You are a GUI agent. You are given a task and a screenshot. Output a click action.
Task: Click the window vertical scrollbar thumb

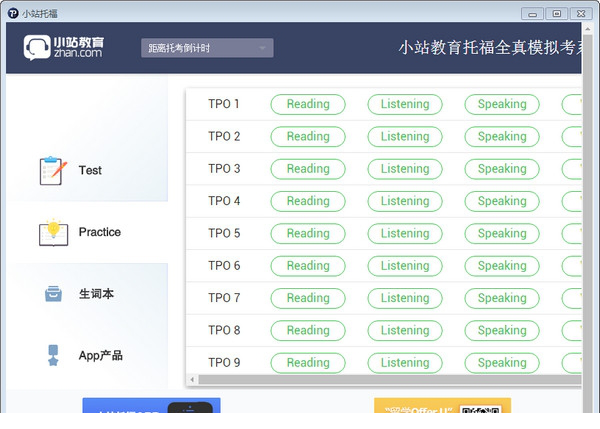click(x=588, y=224)
